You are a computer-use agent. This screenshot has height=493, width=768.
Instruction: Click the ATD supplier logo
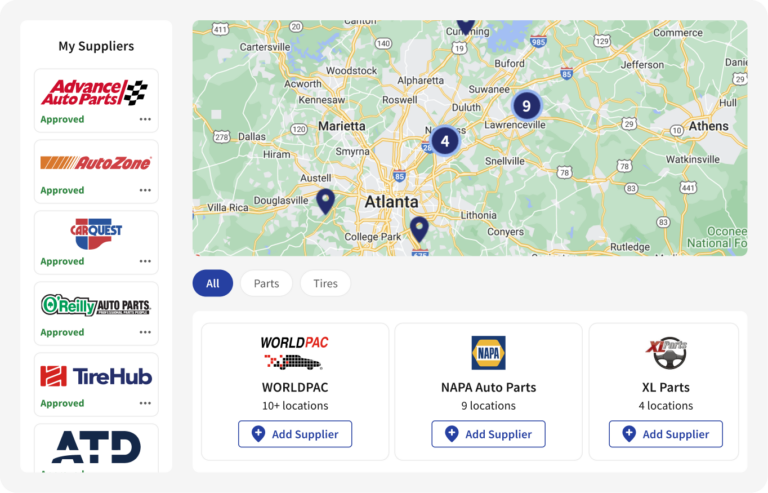click(96, 447)
